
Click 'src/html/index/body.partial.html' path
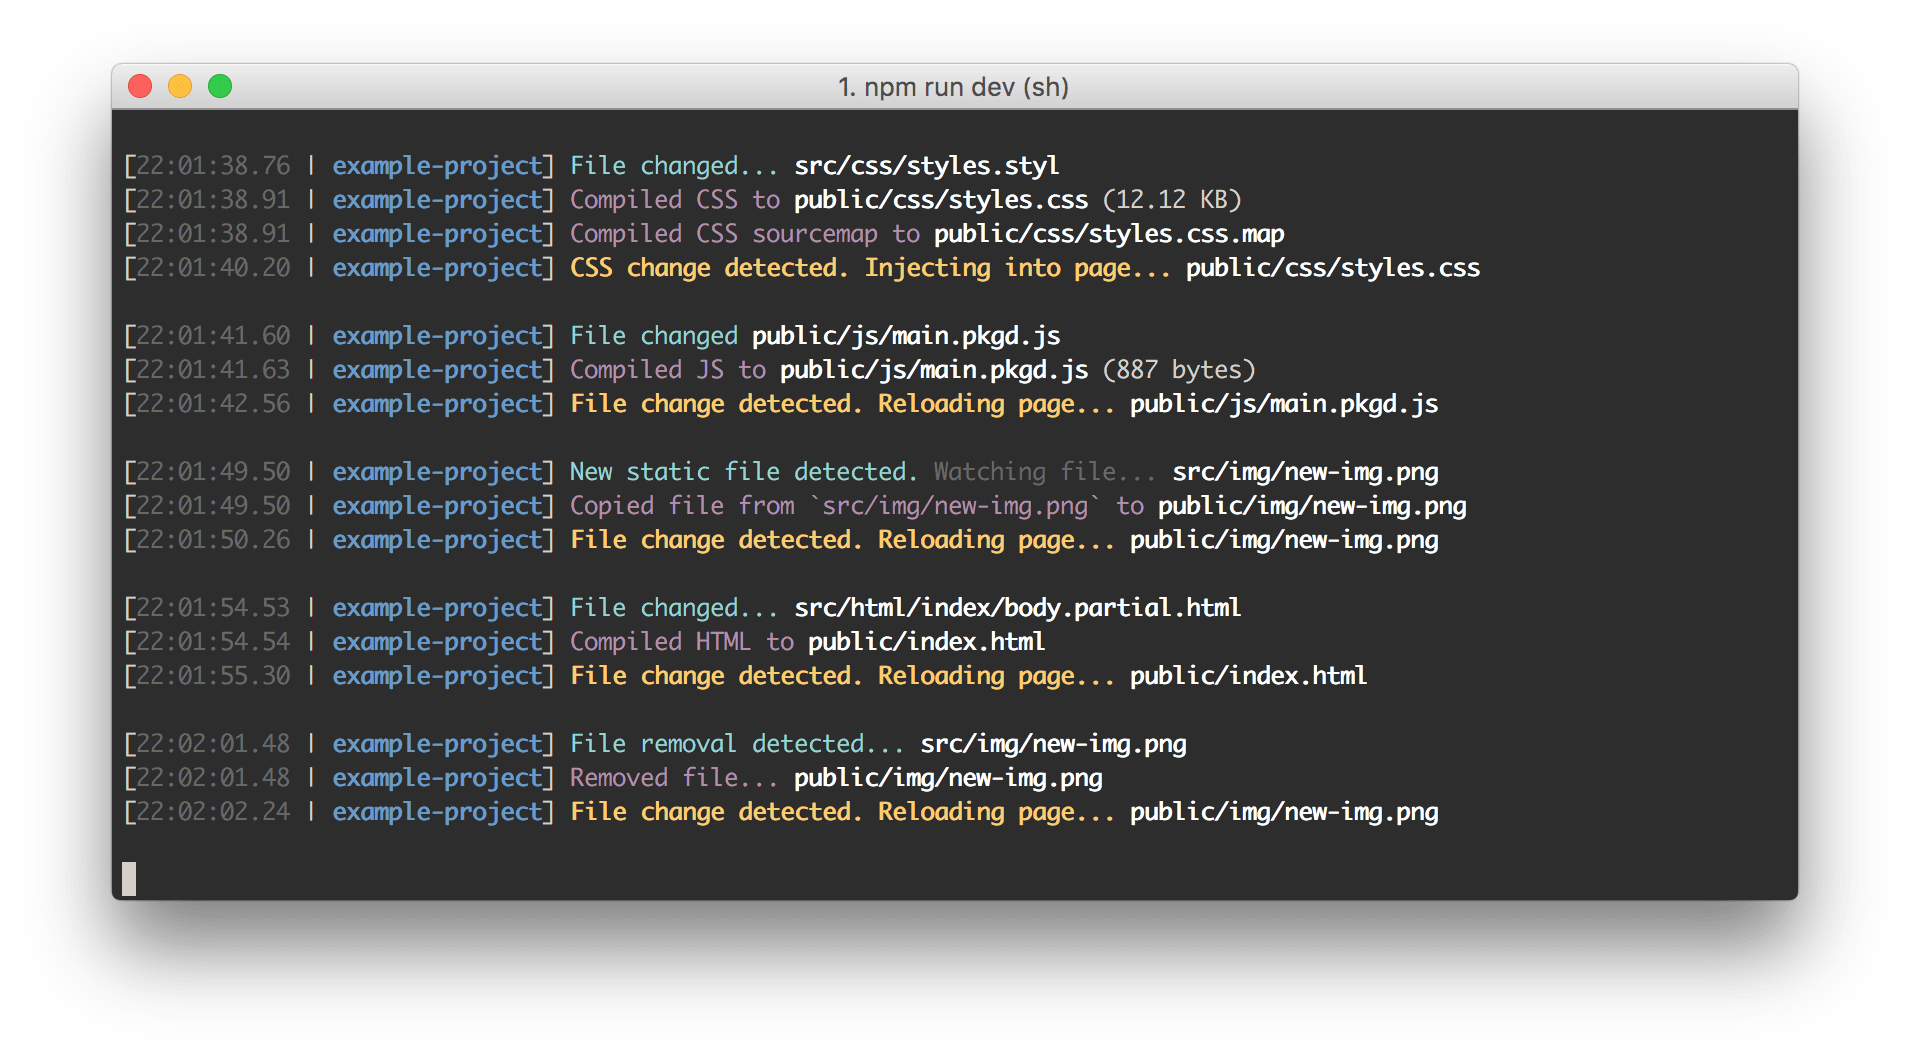point(1017,608)
